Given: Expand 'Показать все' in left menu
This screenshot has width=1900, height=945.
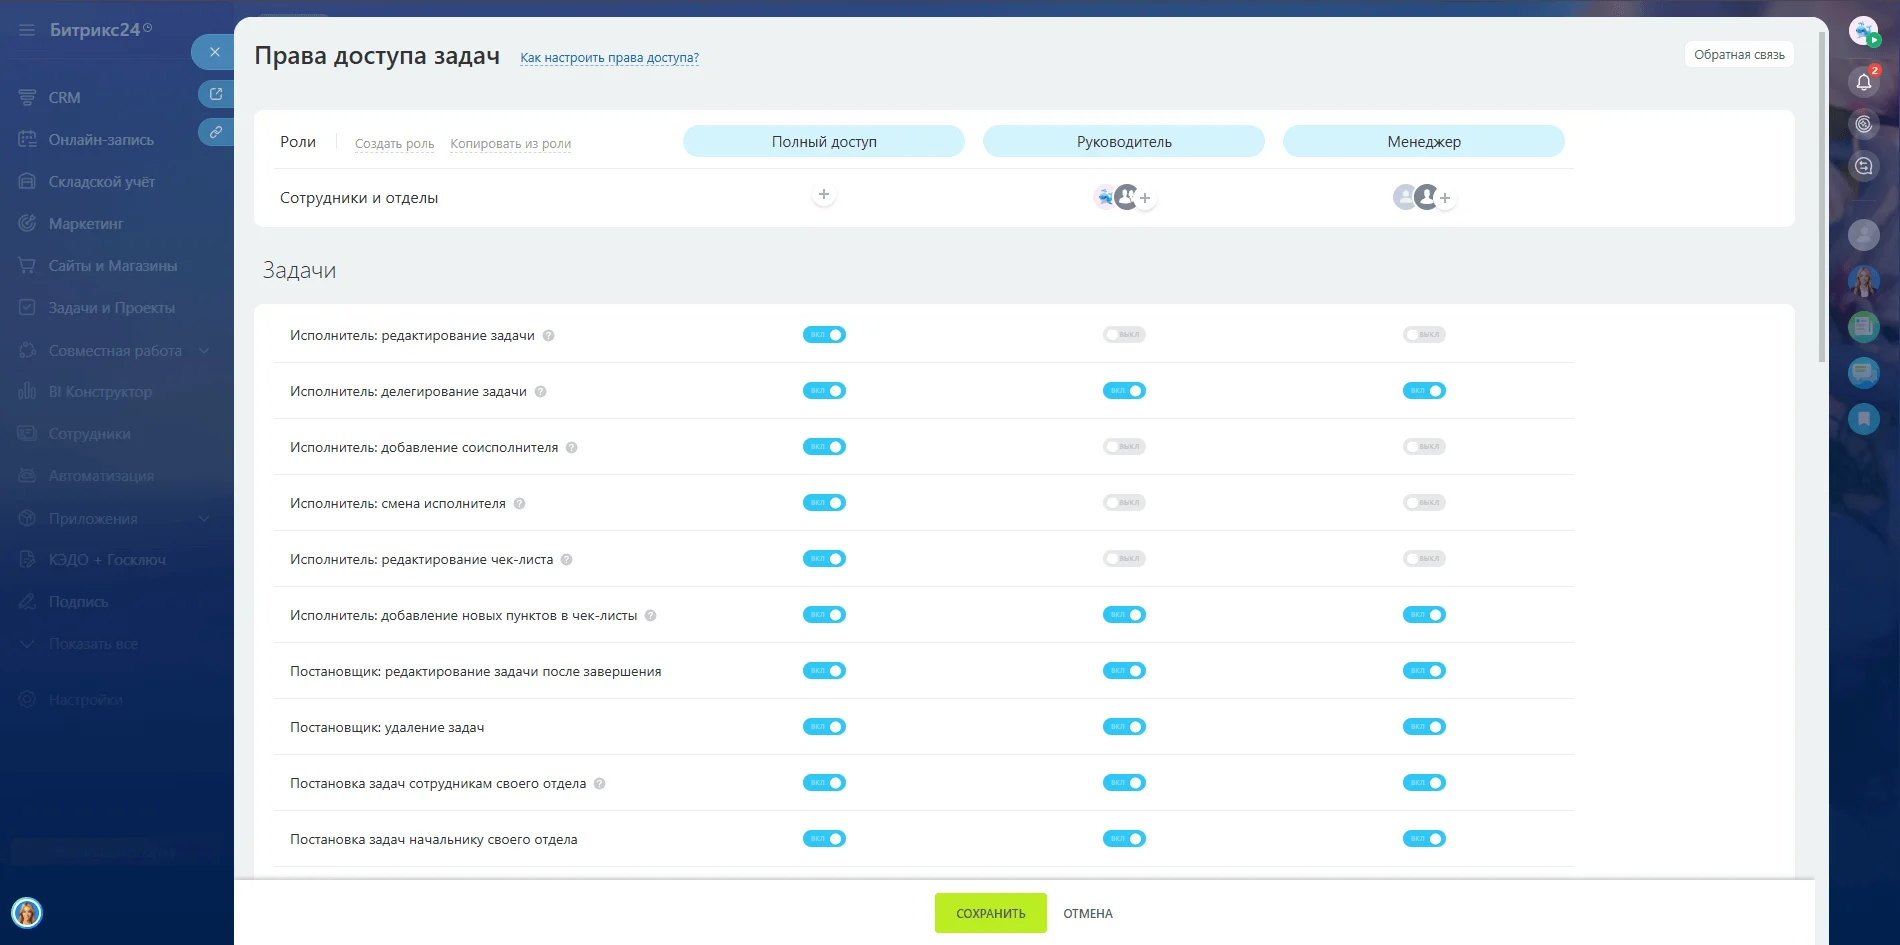Looking at the screenshot, I should coord(92,644).
